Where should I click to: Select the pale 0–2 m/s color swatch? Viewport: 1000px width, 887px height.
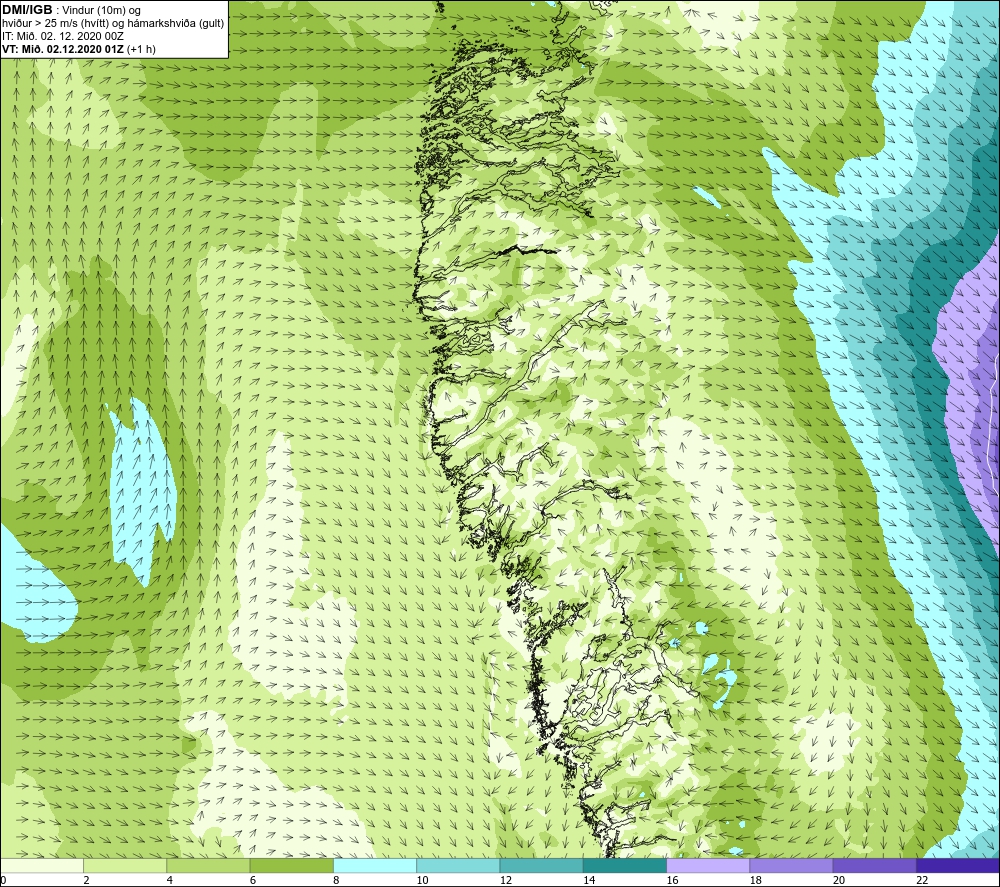click(x=41, y=865)
